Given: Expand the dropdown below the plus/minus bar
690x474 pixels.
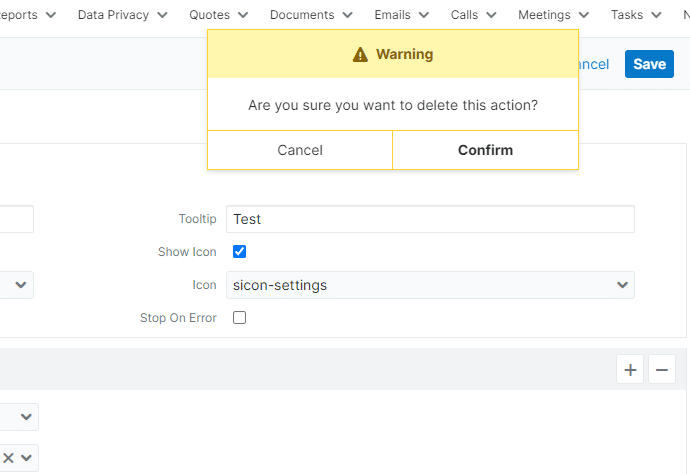Looking at the screenshot, I should pyautogui.click(x=19, y=417).
